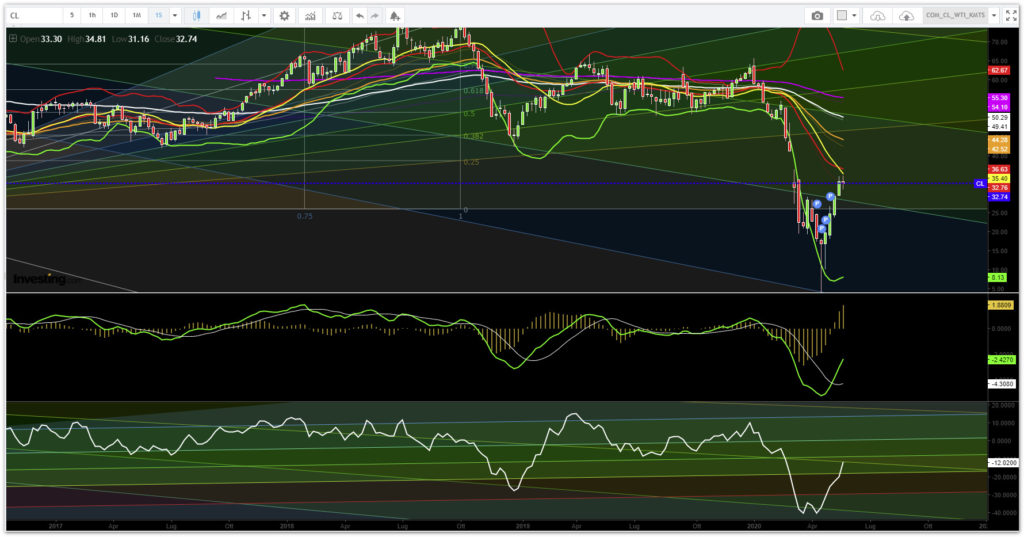Click the blue CL price line tag

(x=980, y=184)
